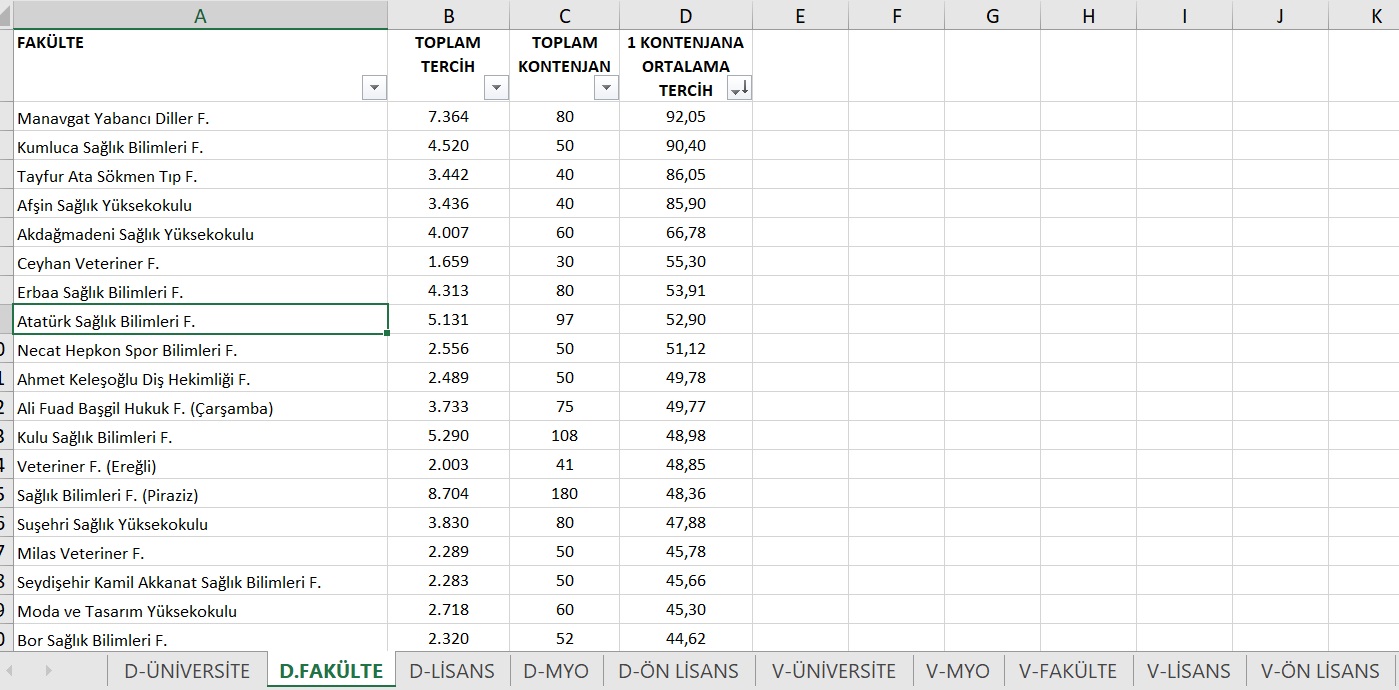Switch to the V-ÜNİVERSİTE sheet tab
The image size is (1399, 690).
tap(833, 671)
